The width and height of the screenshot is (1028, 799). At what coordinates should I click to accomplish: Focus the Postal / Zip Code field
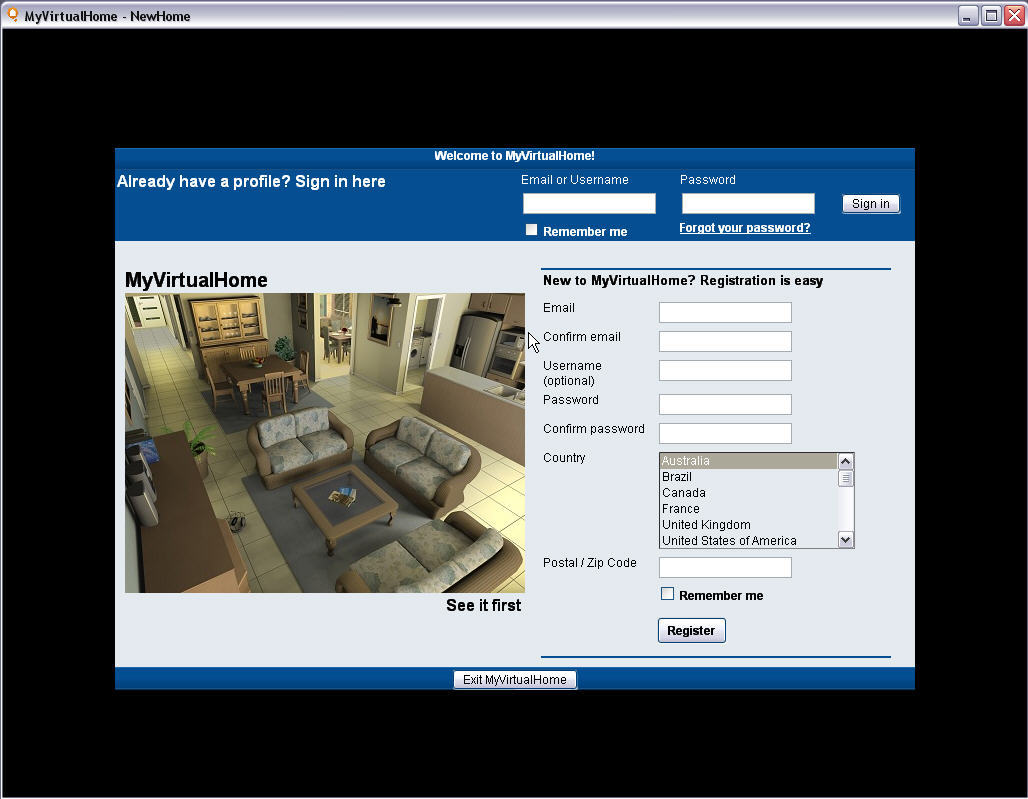click(x=725, y=568)
